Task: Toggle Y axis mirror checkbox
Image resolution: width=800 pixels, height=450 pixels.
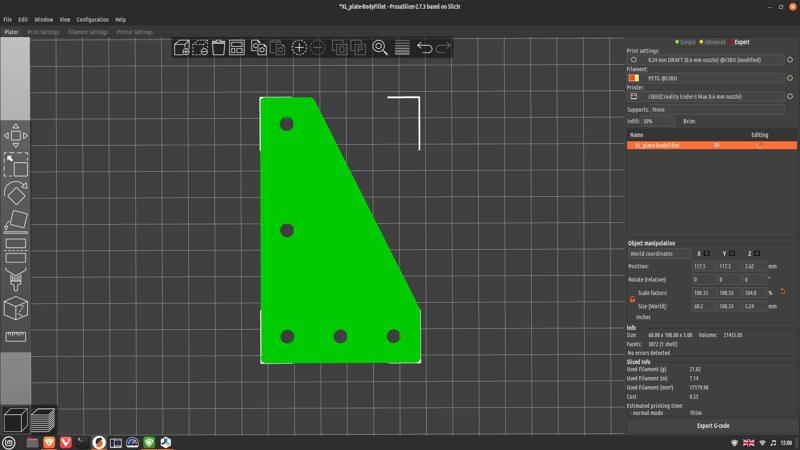Action: tap(732, 254)
